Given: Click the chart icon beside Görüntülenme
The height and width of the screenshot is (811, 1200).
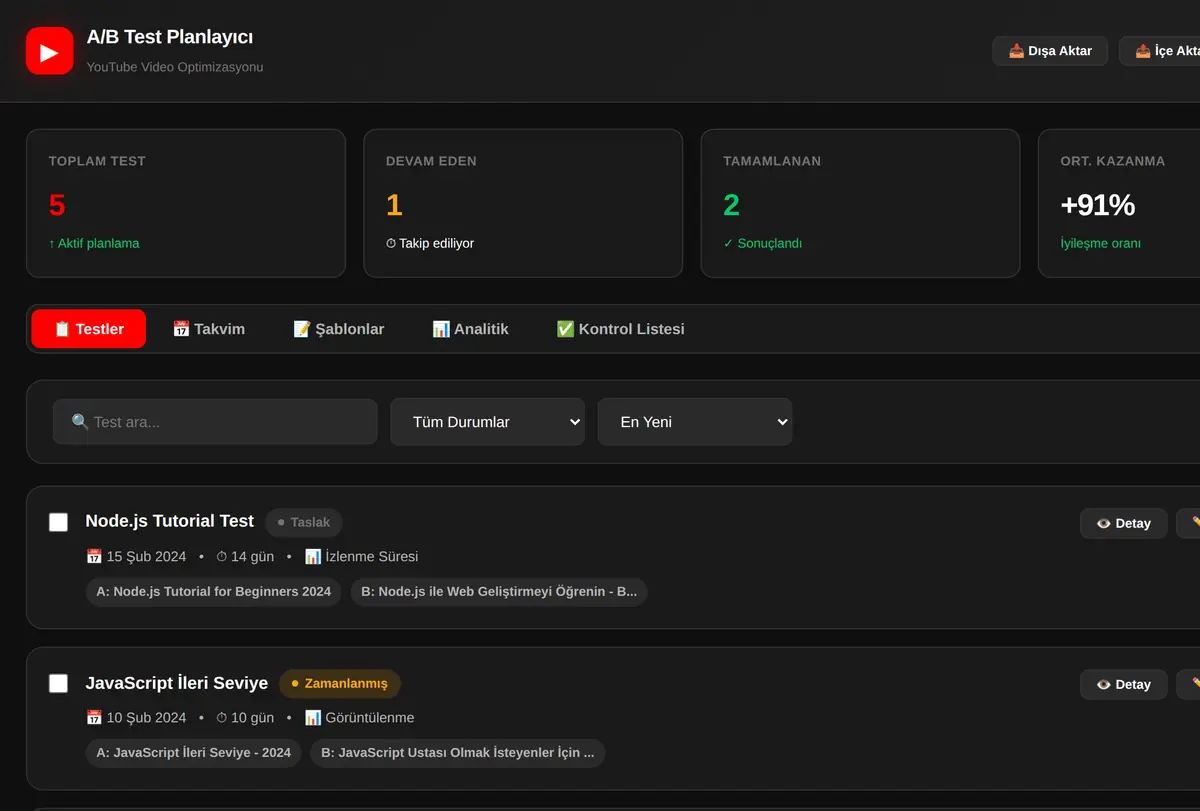Looking at the screenshot, I should (313, 718).
